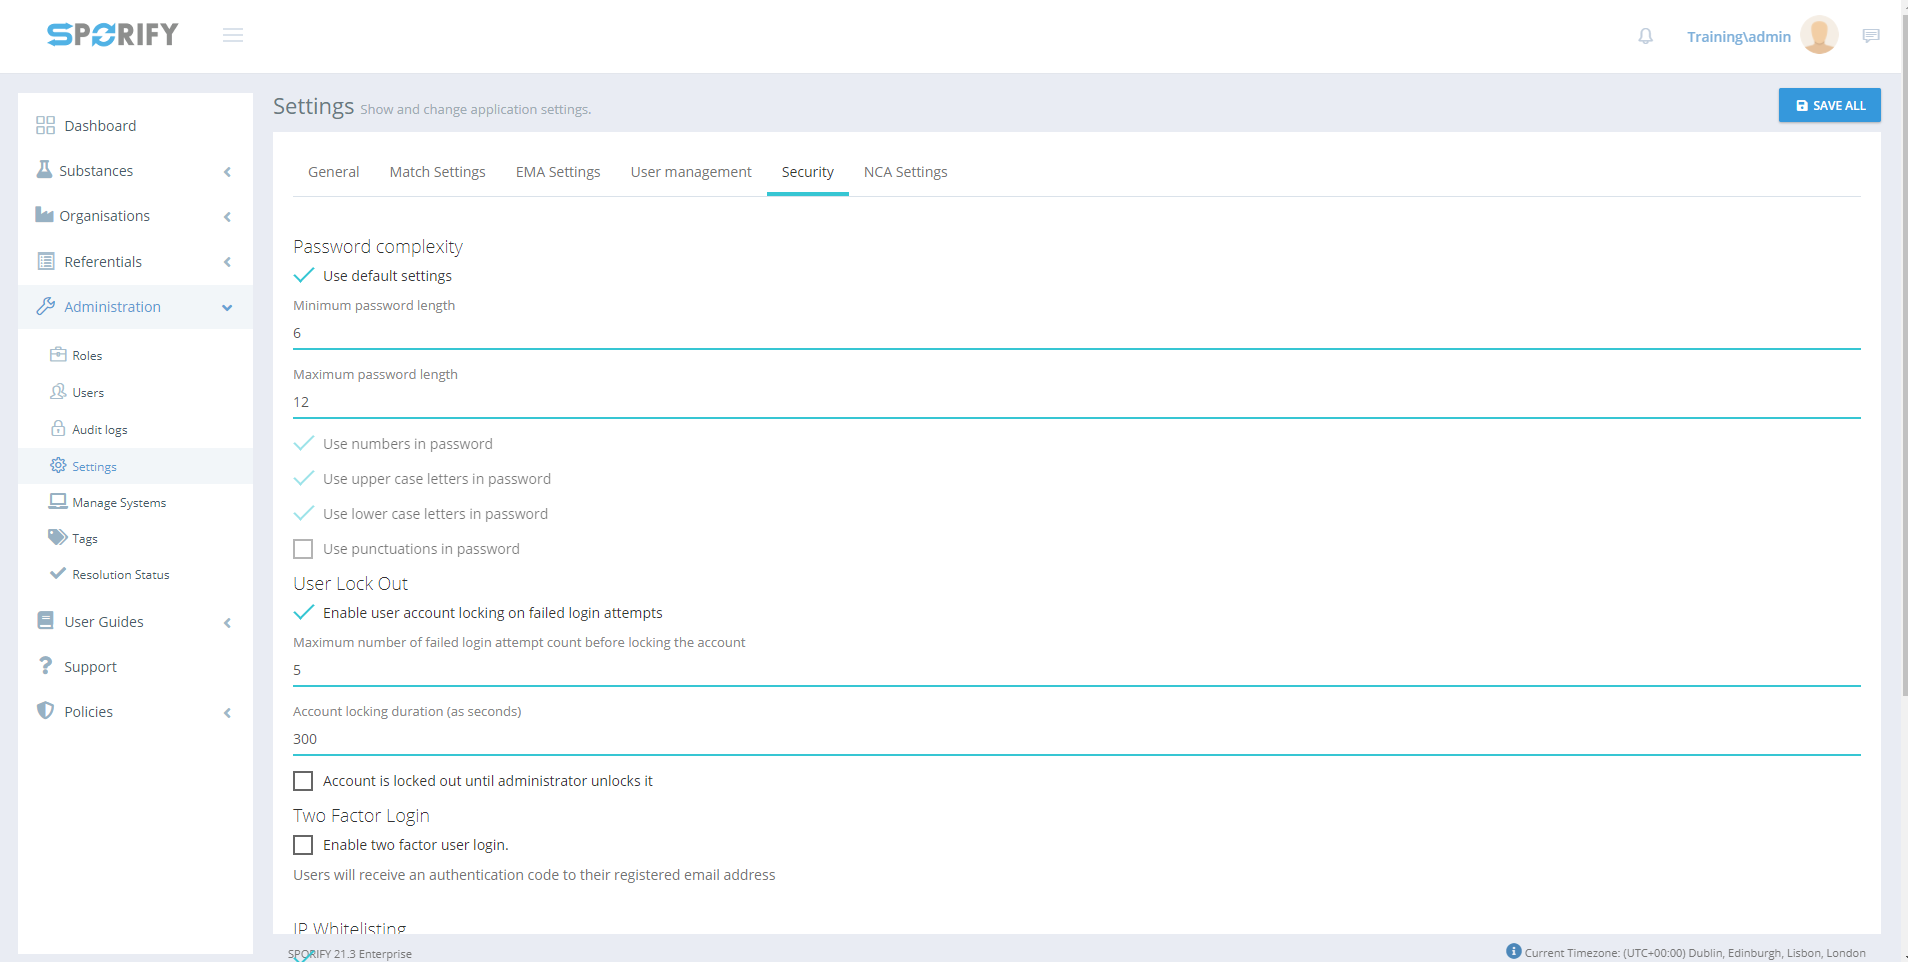Image resolution: width=1908 pixels, height=962 pixels.
Task: Expand the Substances menu chevron
Action: [x=227, y=172]
